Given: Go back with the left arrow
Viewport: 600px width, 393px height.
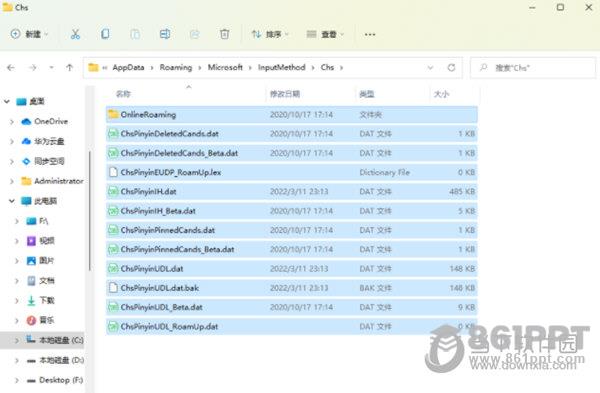Looking at the screenshot, I should click(11, 68).
